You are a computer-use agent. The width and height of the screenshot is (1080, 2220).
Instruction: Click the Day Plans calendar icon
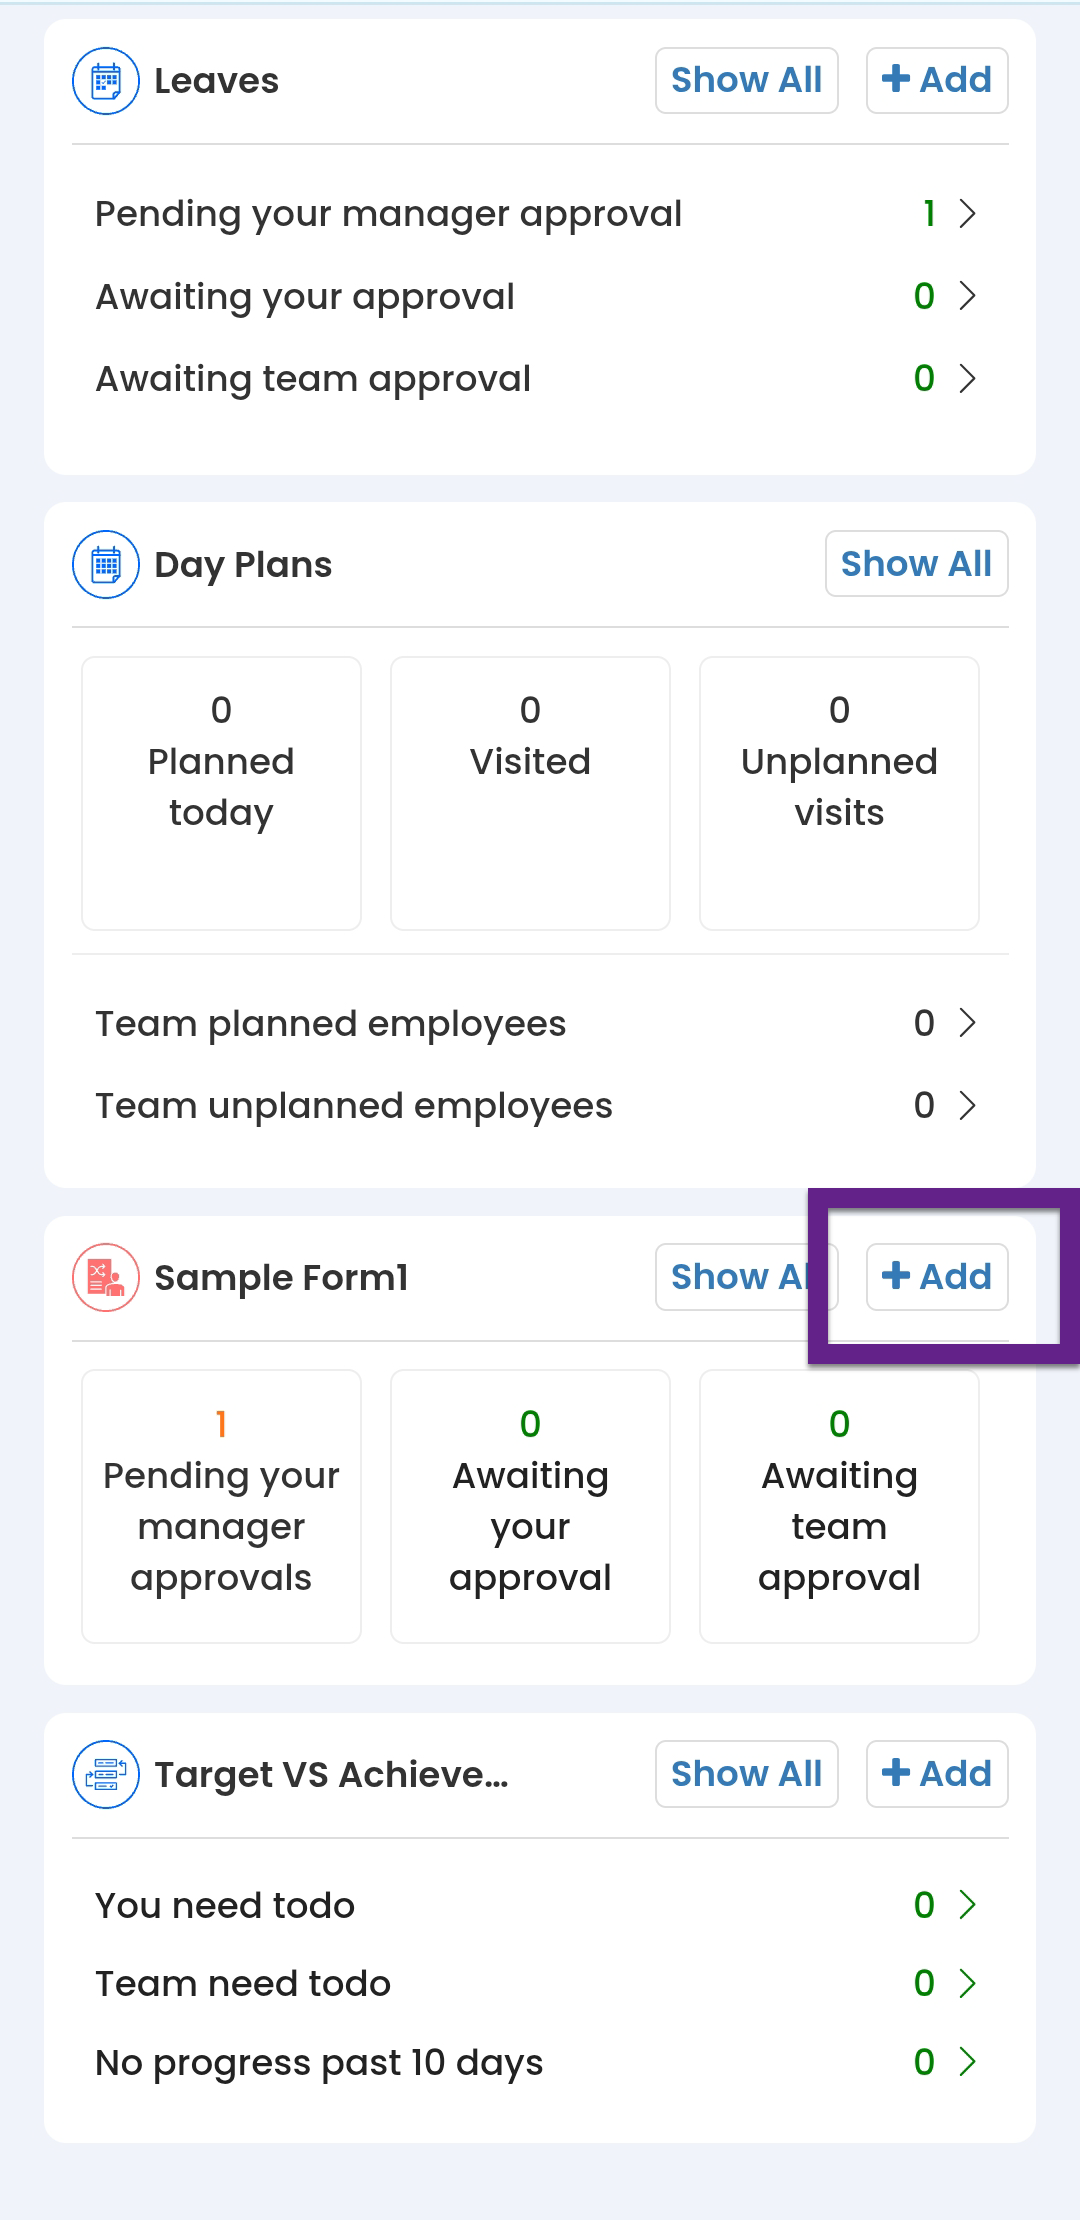[106, 565]
